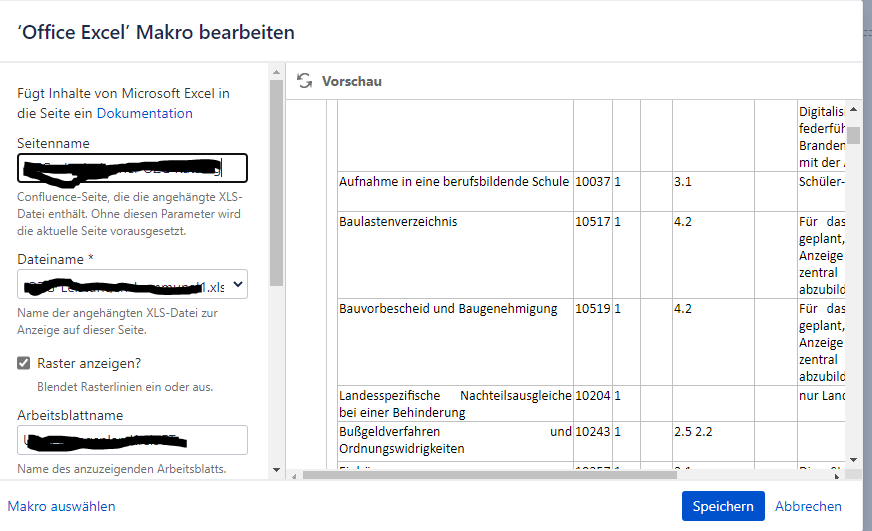Screen dimensions: 872x531
Task: Select cell 'Landesspezifische Nachteilsausgleiche bei einer Behinderung'
Action: [x=455, y=404]
